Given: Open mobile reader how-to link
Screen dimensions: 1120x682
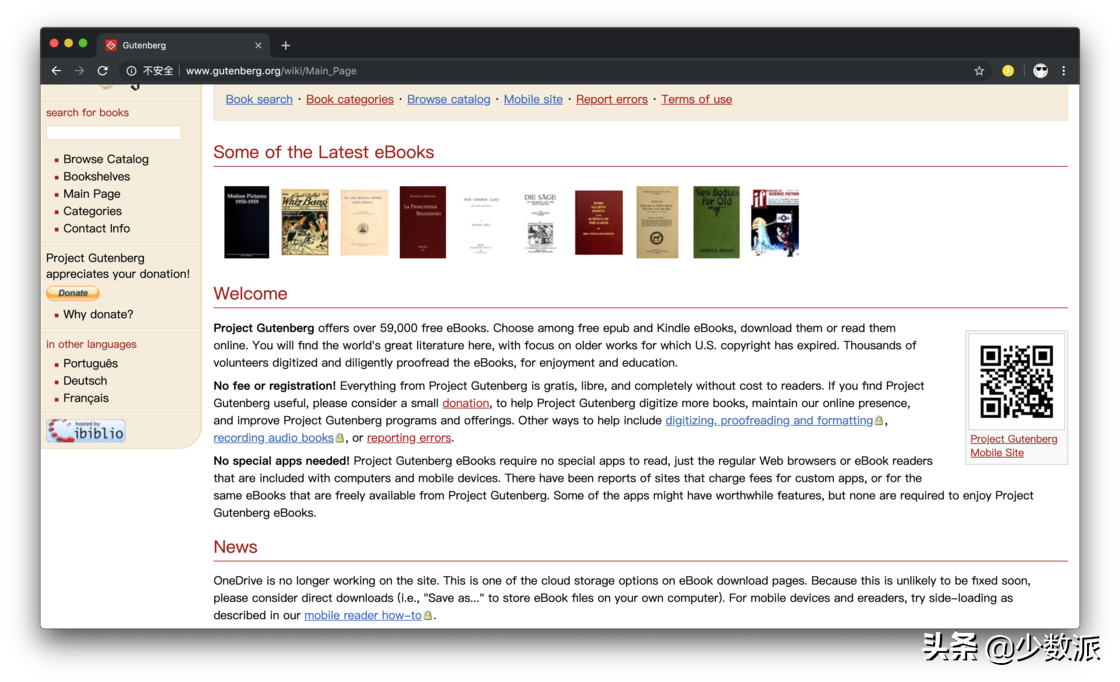Looking at the screenshot, I should pos(363,615).
